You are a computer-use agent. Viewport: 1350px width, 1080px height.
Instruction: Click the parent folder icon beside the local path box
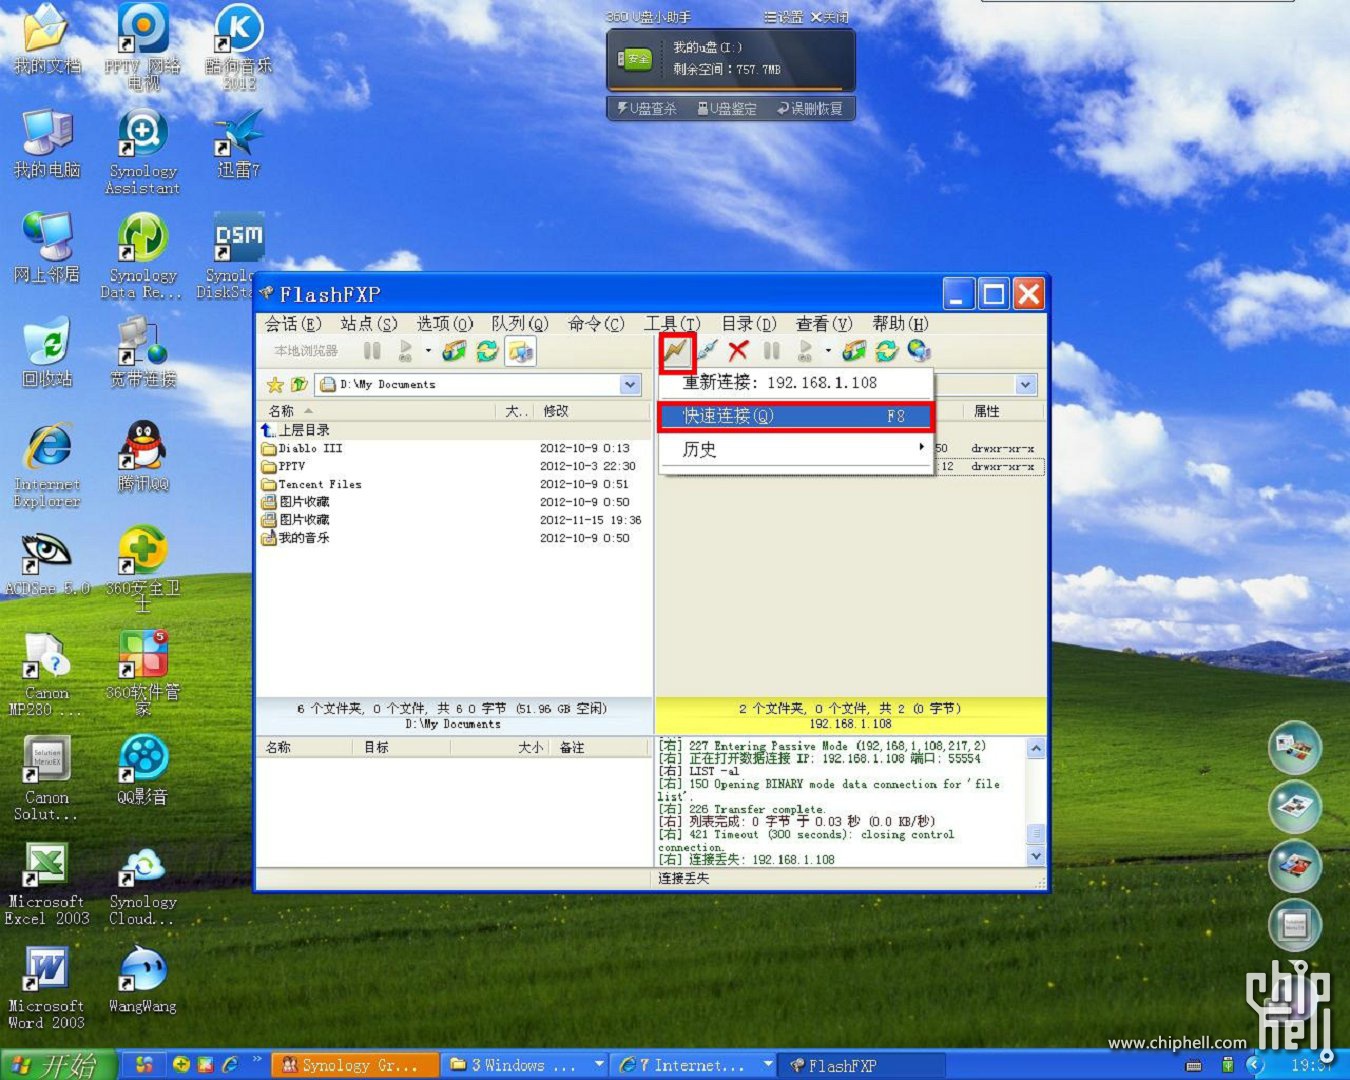[x=298, y=385]
